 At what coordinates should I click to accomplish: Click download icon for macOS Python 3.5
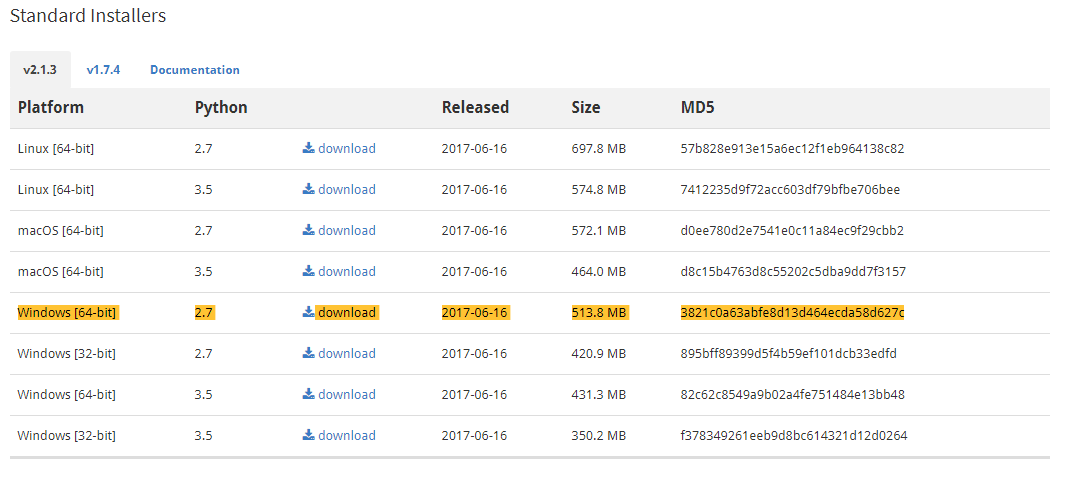(308, 271)
